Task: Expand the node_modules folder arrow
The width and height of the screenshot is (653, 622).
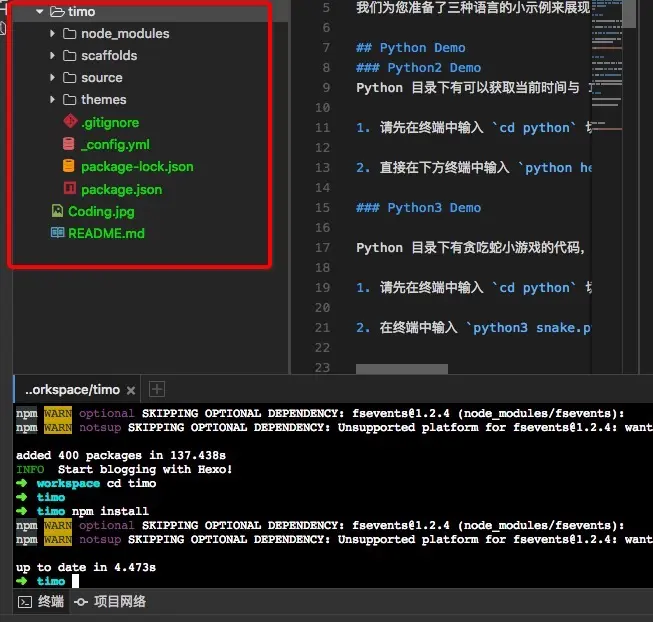Action: (x=52, y=33)
